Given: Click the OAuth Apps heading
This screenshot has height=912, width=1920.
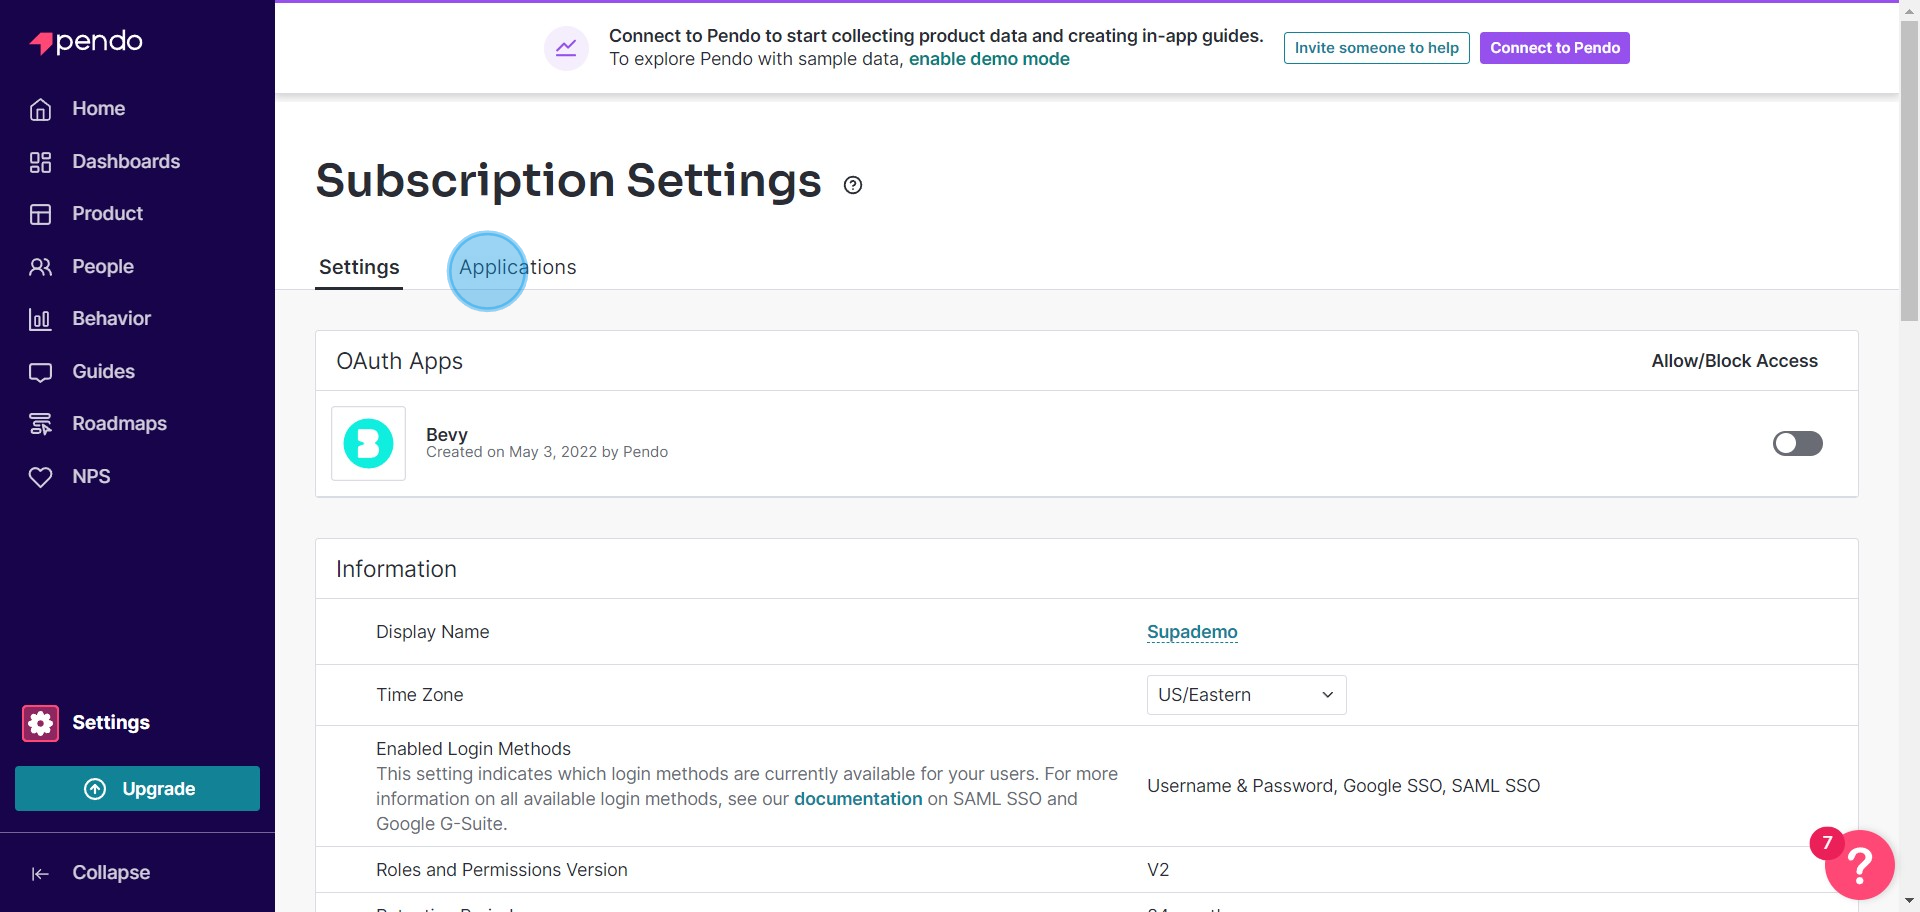Looking at the screenshot, I should [399, 361].
